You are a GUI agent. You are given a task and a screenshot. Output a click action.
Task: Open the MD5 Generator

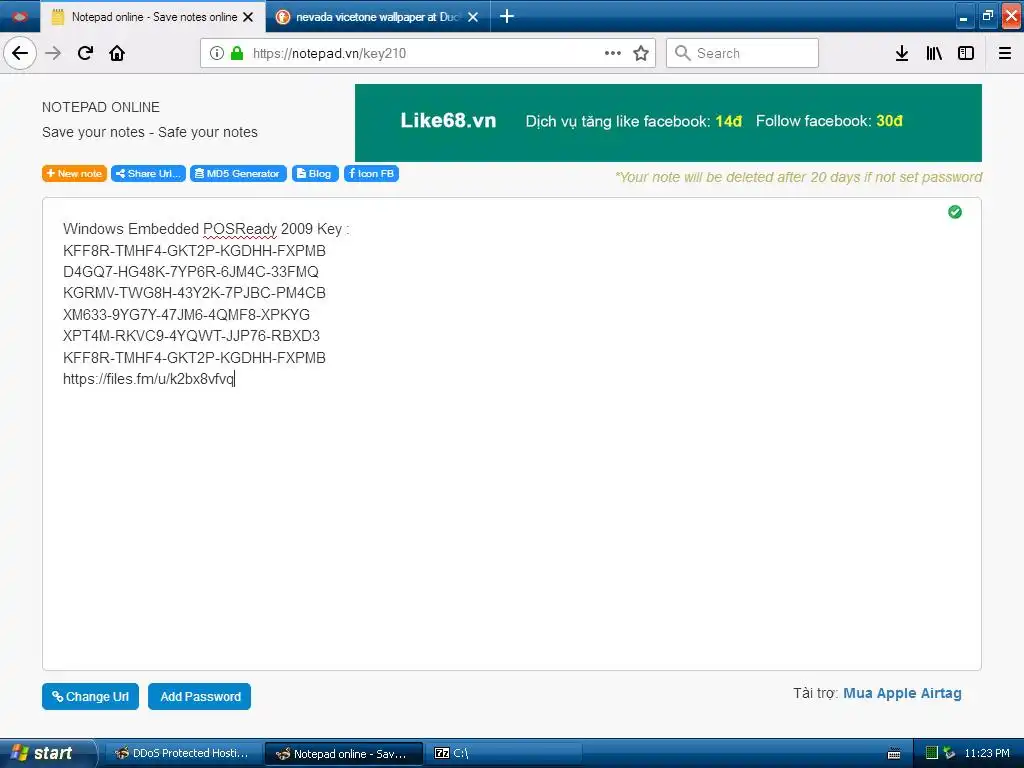click(x=238, y=173)
